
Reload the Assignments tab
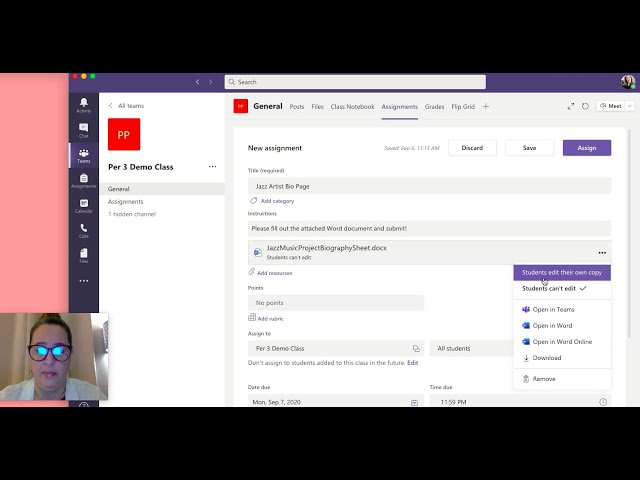click(x=585, y=106)
